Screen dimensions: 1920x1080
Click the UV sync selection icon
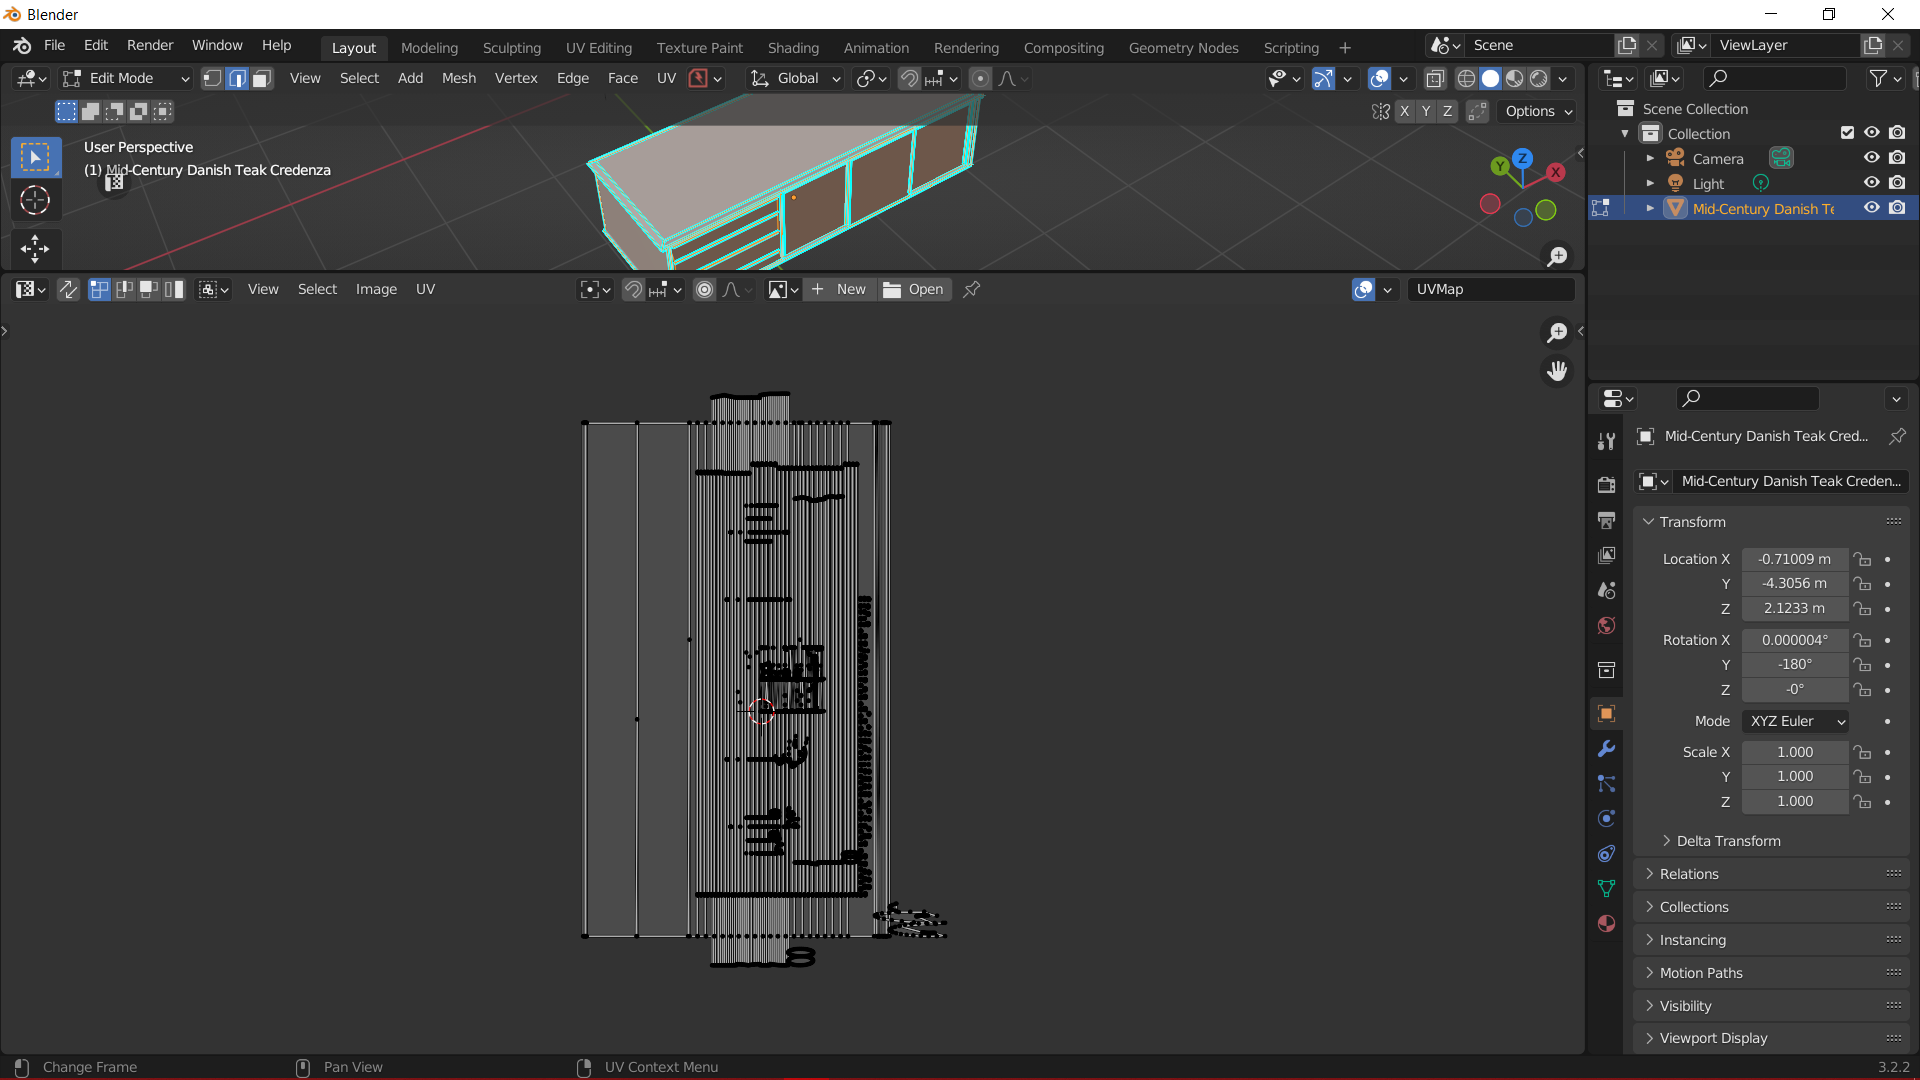68,289
